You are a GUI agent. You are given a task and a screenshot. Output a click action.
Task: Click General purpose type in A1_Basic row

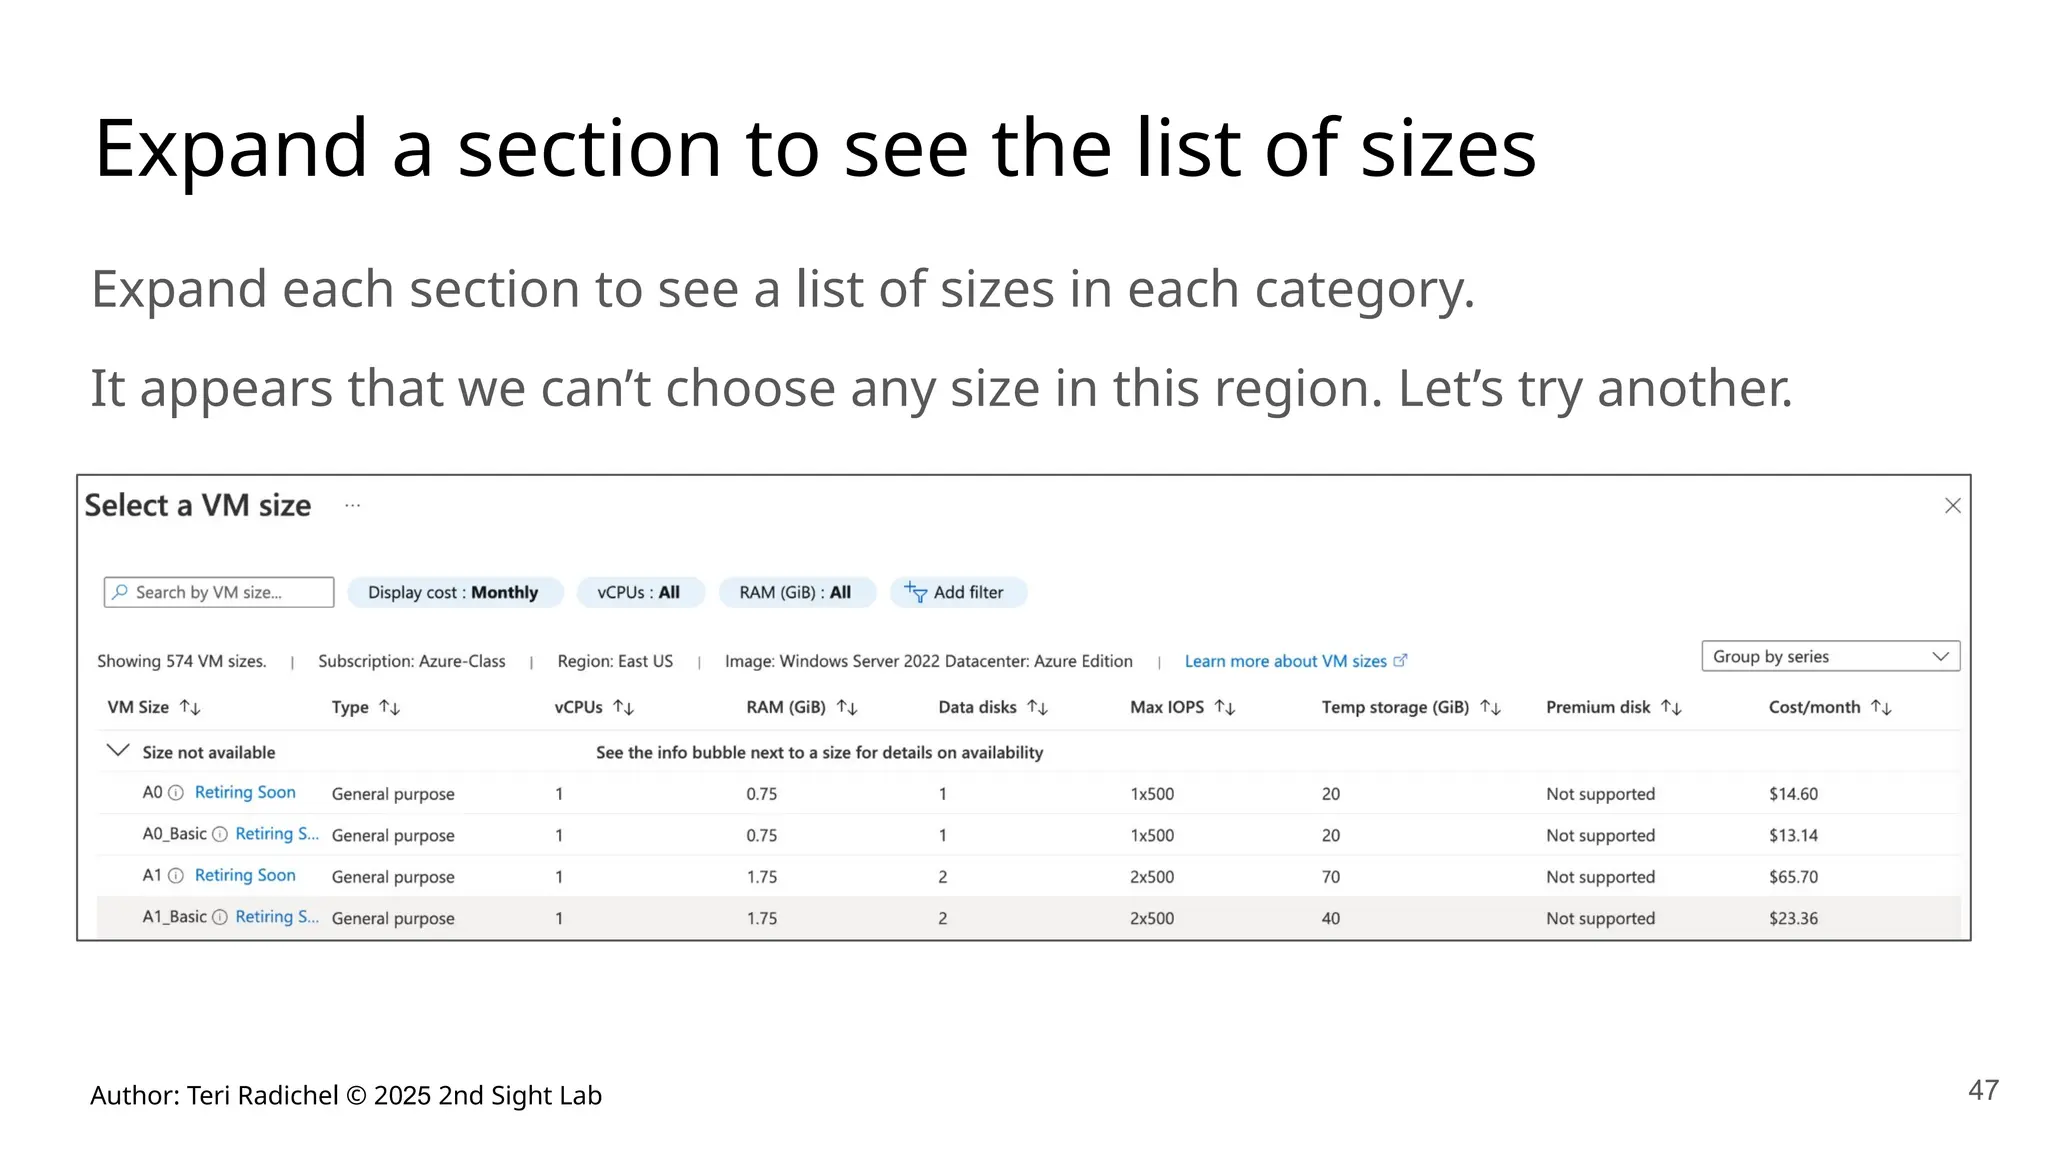393,918
